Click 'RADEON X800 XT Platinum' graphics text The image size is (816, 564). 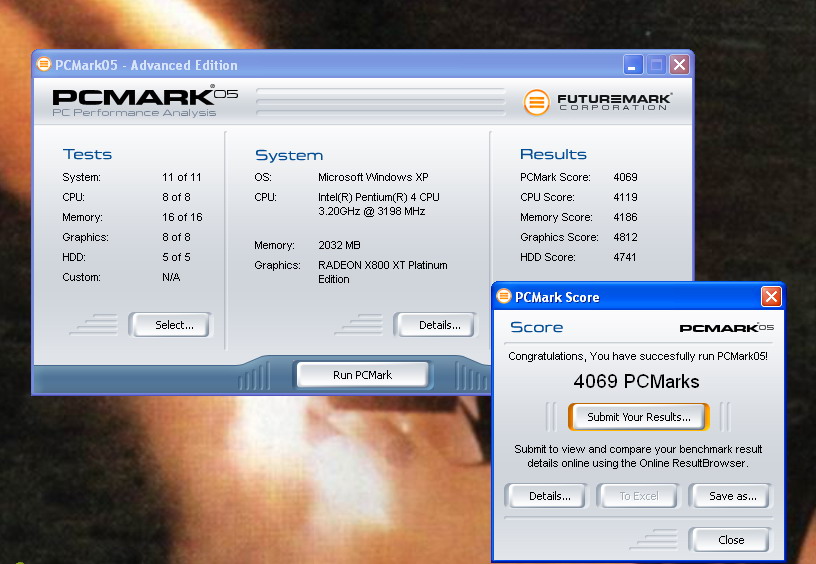coord(382,265)
